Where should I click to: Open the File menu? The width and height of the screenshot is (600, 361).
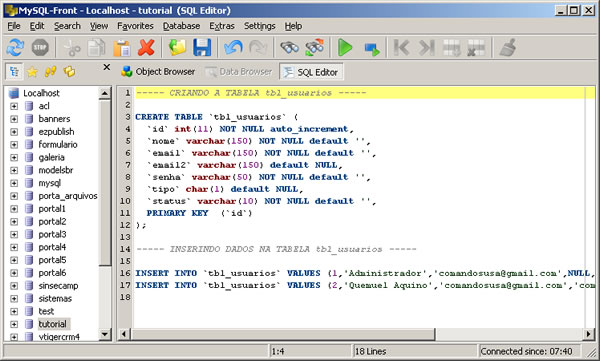(x=14, y=26)
